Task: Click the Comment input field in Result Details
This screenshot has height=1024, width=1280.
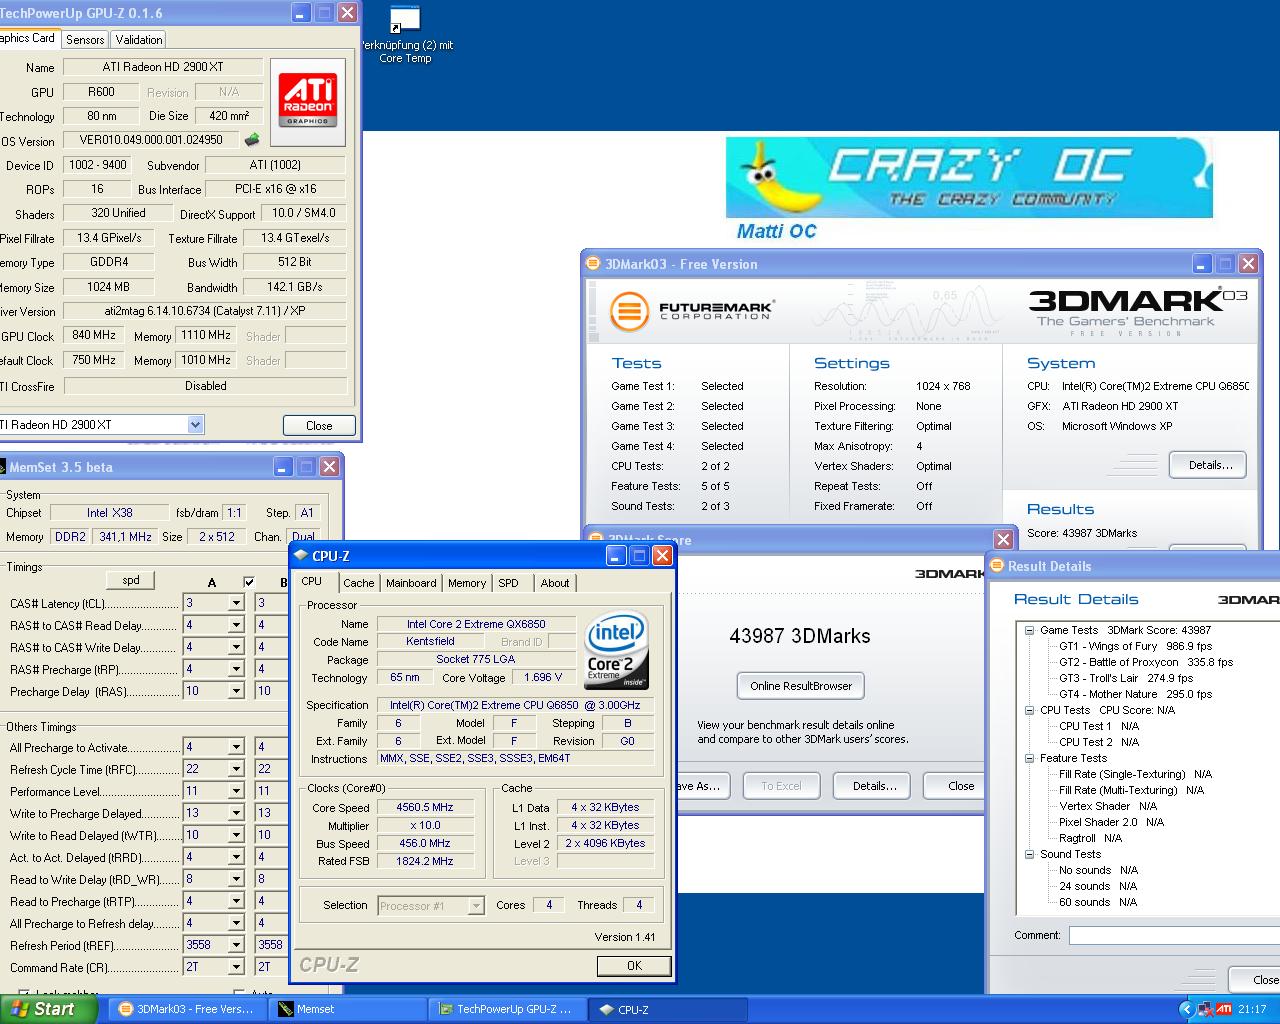Action: tap(1173, 935)
